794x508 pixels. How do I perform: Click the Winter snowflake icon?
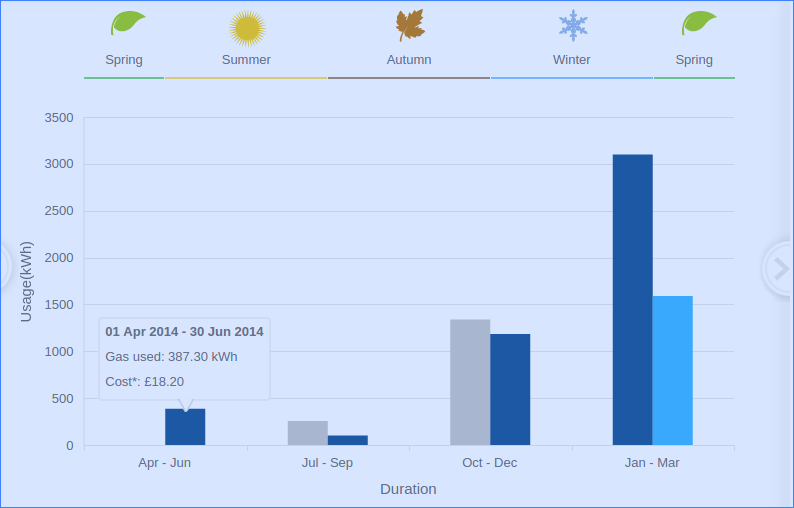pyautogui.click(x=573, y=25)
